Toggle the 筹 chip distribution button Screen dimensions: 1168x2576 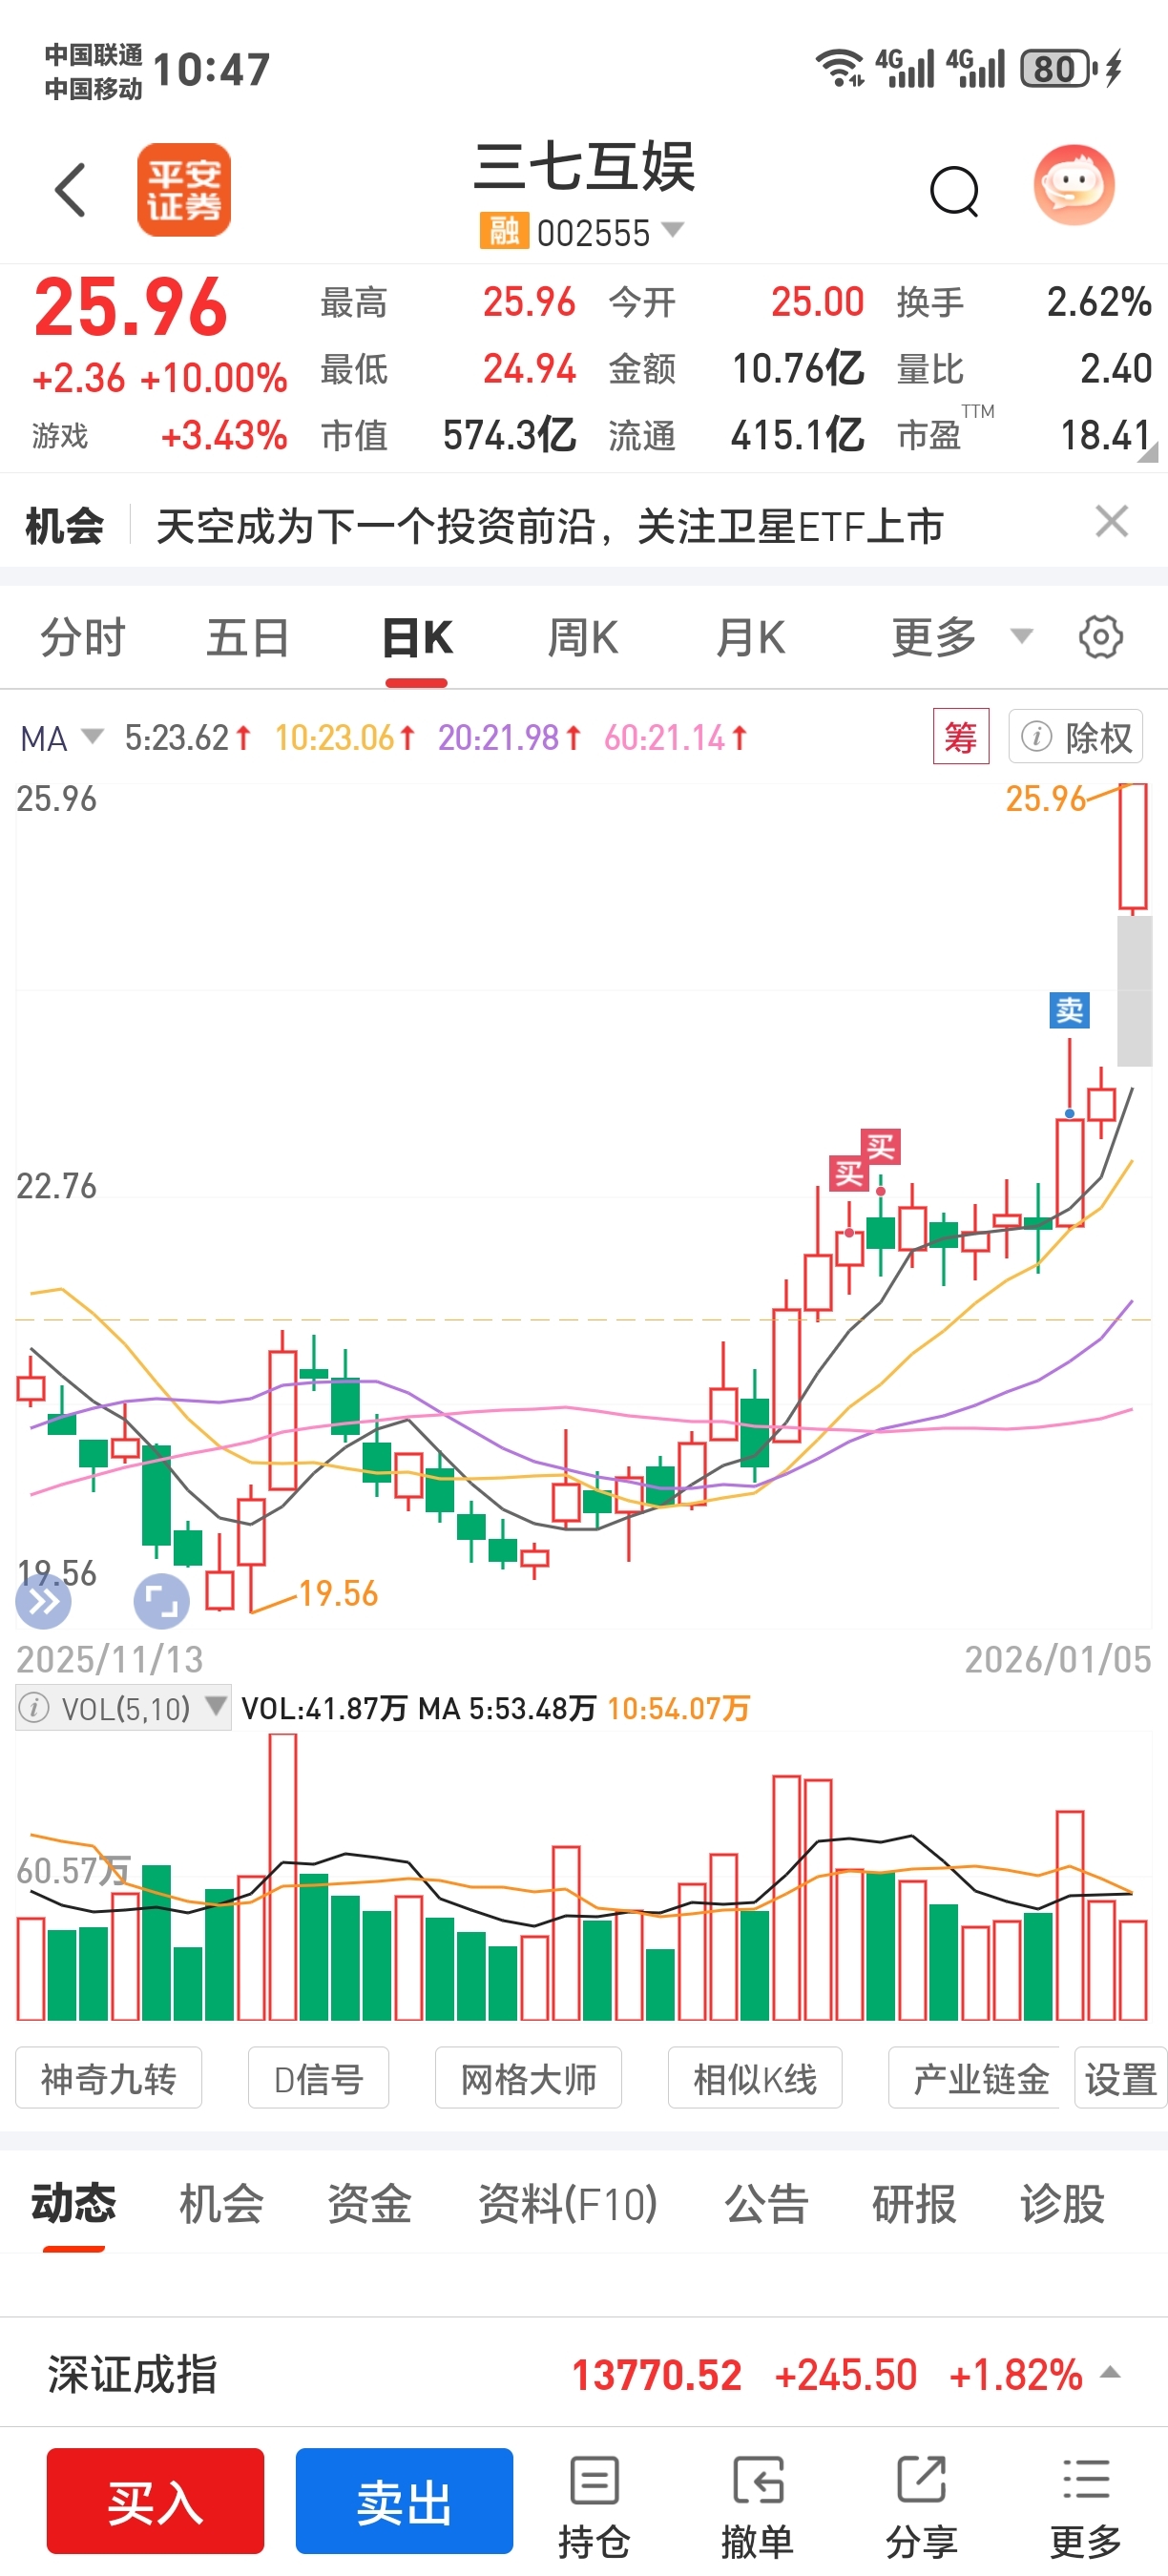pos(961,737)
